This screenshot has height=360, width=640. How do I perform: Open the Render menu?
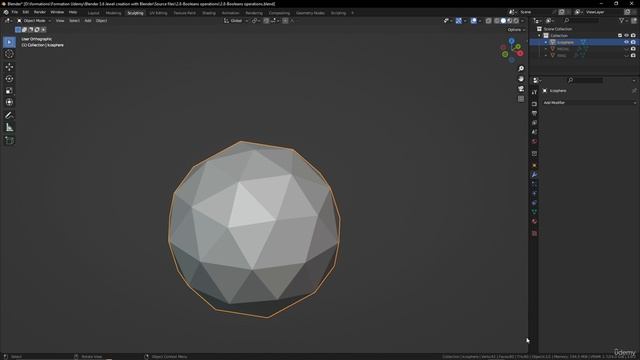(40, 12)
